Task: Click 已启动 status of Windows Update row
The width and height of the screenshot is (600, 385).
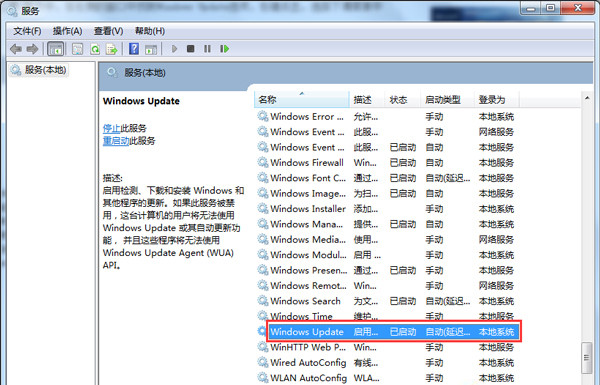Action: [403, 332]
